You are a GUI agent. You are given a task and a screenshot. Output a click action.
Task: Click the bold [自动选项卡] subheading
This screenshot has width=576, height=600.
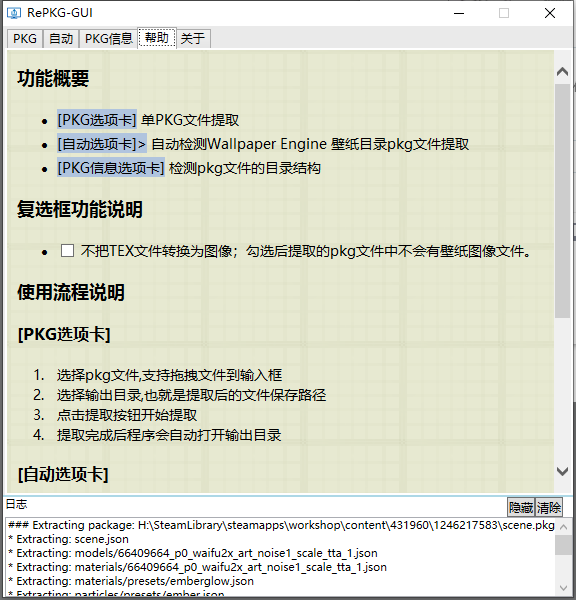(63, 474)
